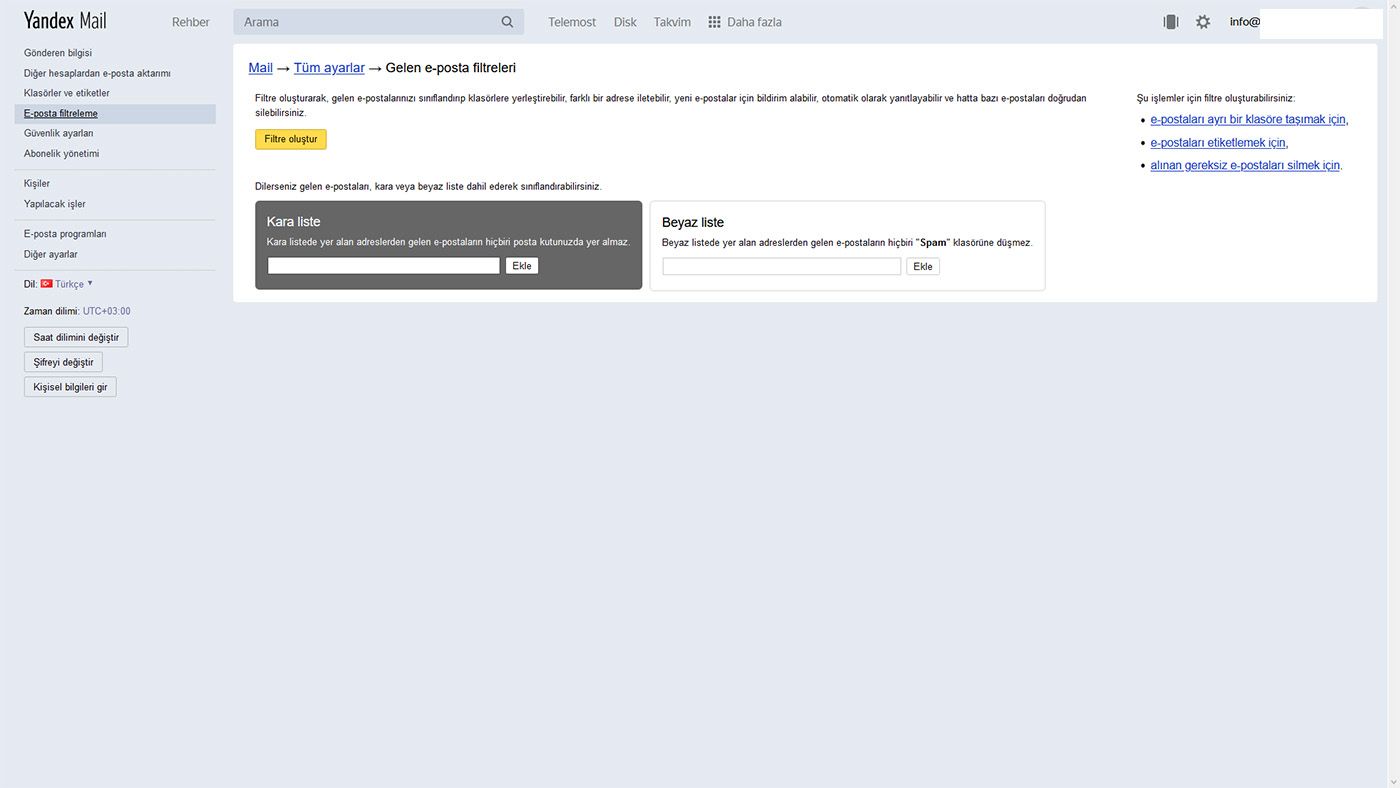Click the Beyaz liste address field
Viewport: 1400px width, 788px height.
pos(782,267)
